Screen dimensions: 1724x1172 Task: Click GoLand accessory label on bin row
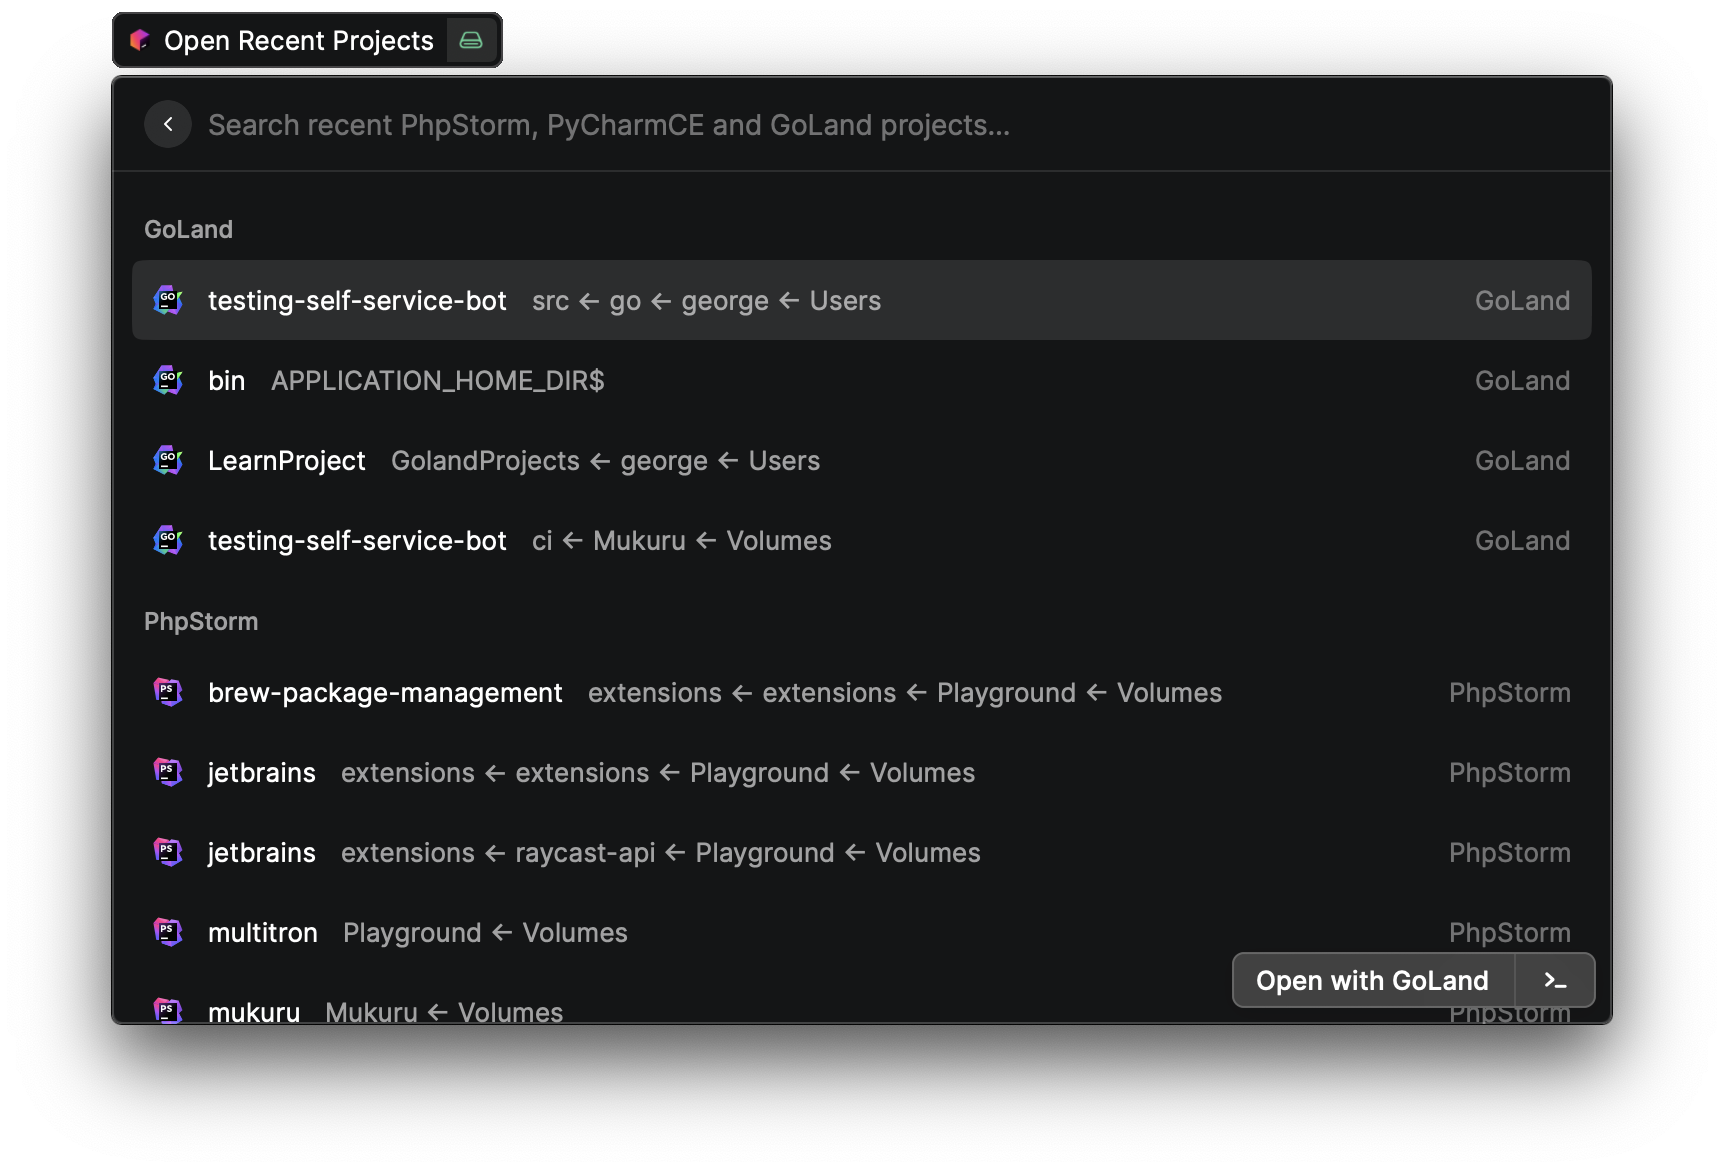(1522, 381)
